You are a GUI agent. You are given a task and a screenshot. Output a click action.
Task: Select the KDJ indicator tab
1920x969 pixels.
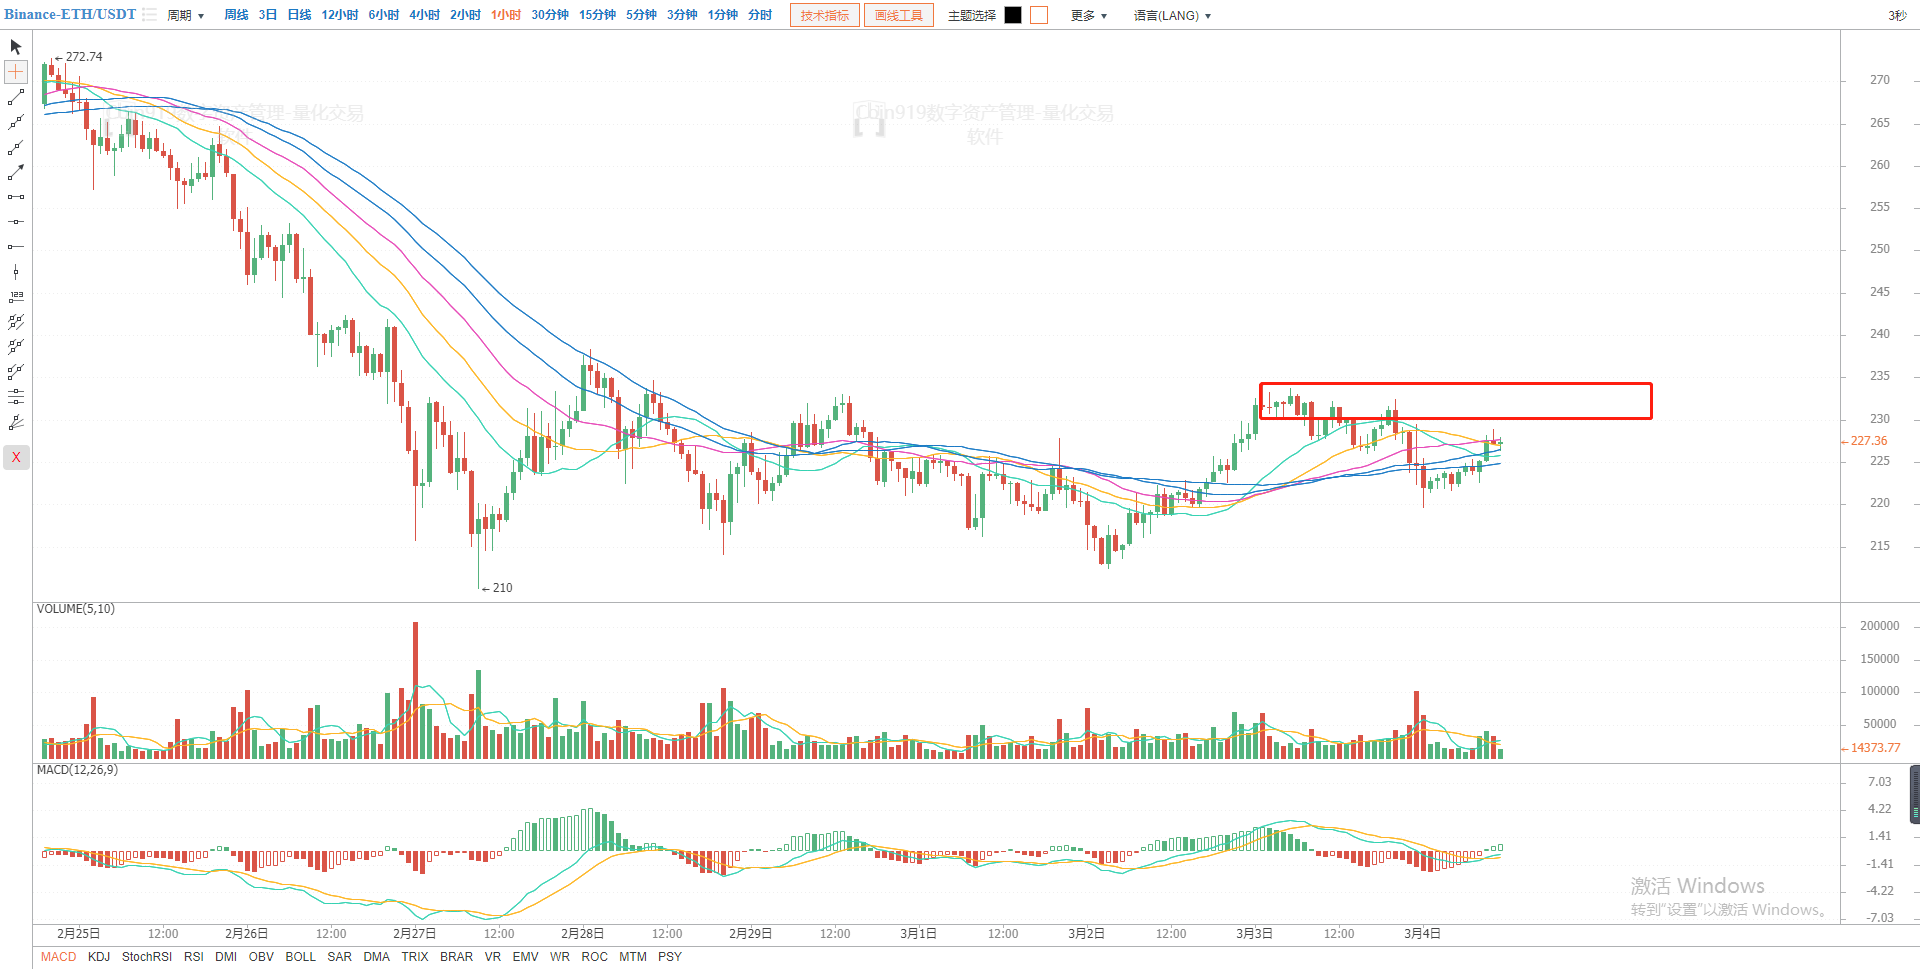pos(99,957)
